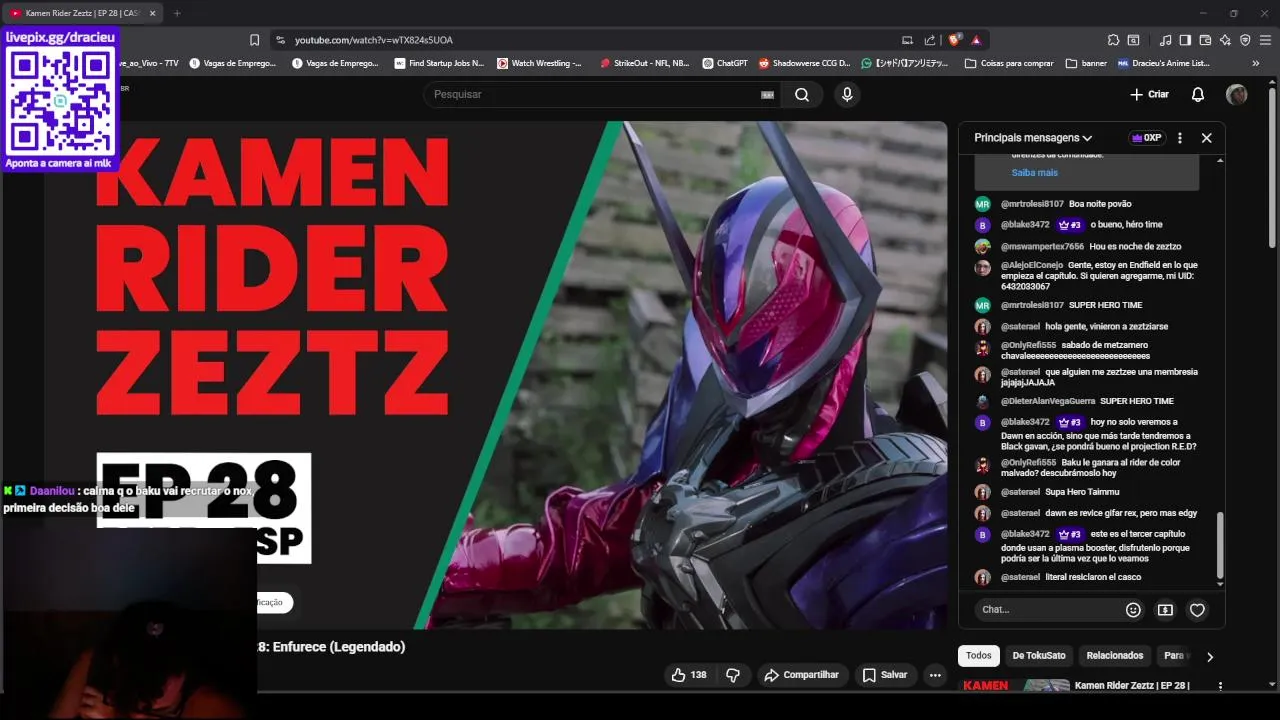Click the Super Chat dollar icon
Viewport: 1280px width, 720px height.
point(1165,610)
